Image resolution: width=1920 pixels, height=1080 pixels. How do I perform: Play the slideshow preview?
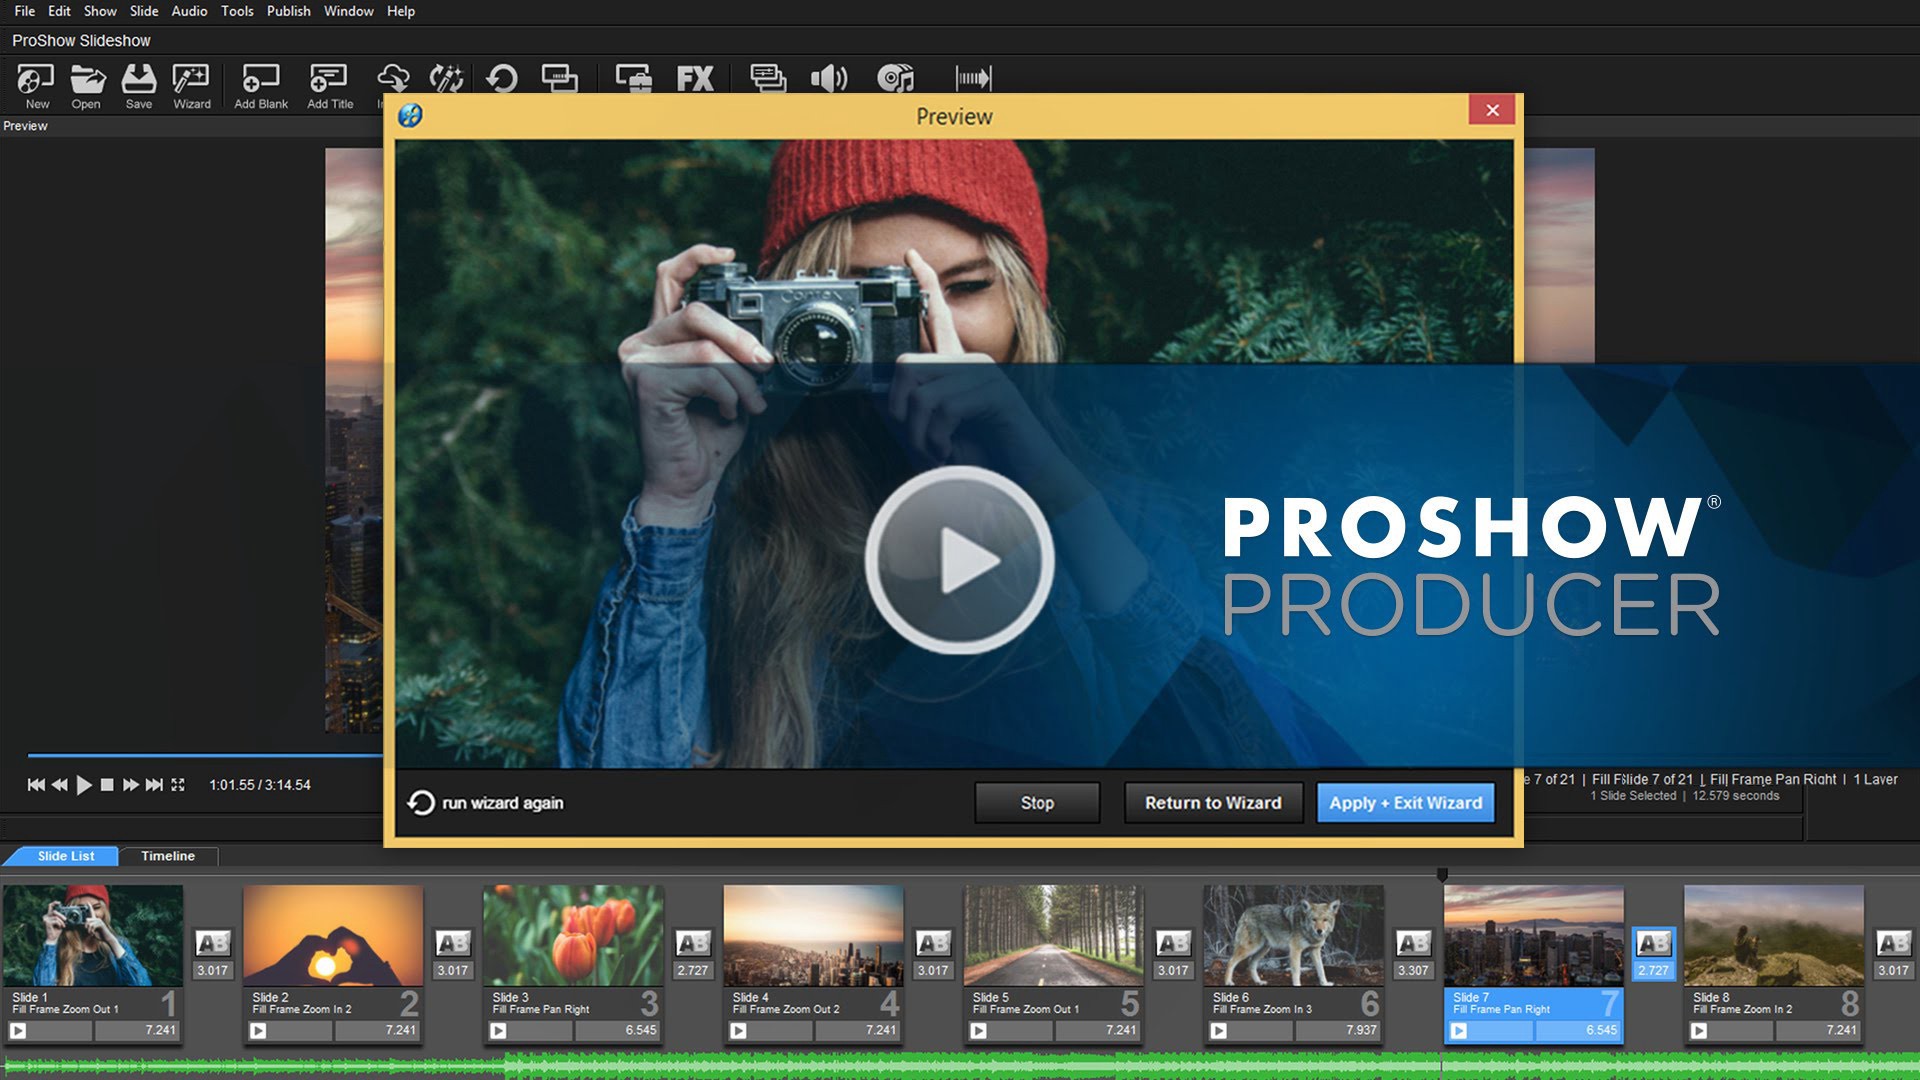click(x=84, y=786)
